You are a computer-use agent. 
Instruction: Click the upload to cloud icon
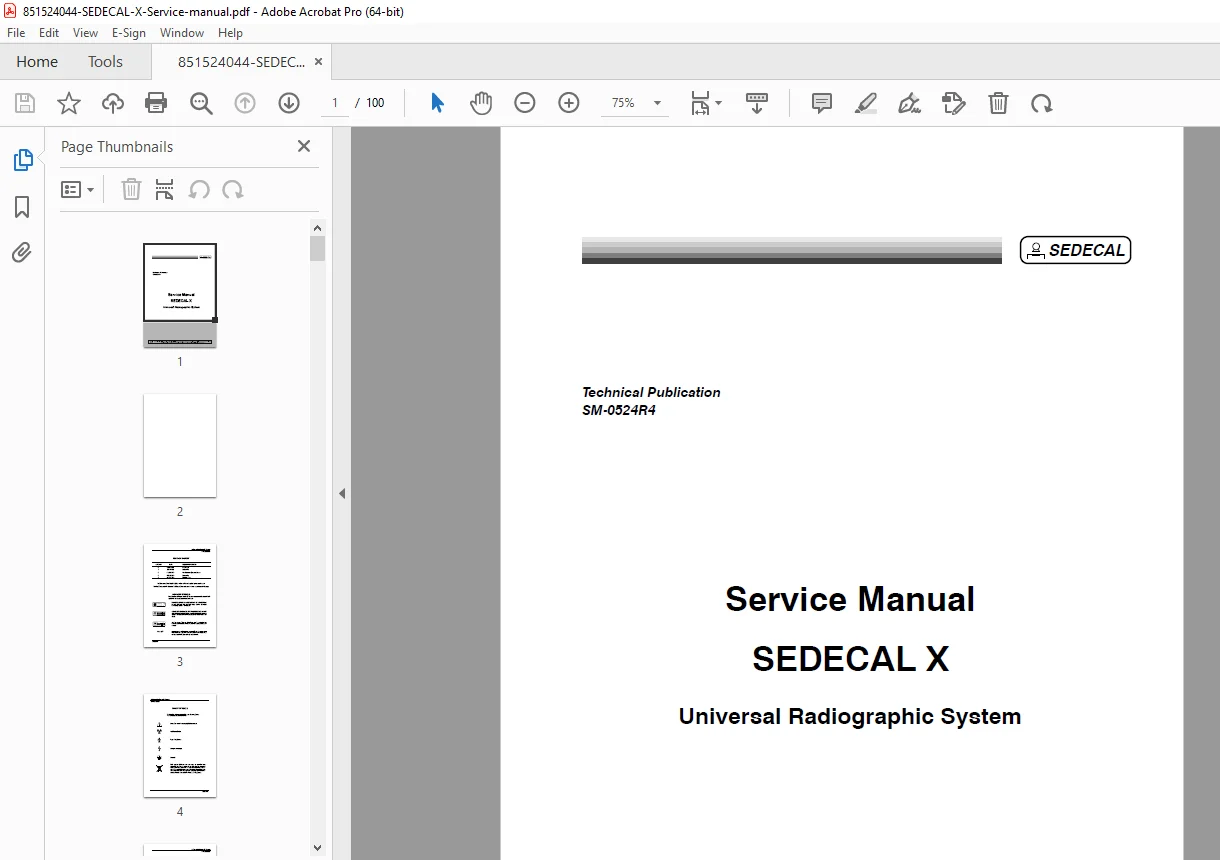click(113, 103)
